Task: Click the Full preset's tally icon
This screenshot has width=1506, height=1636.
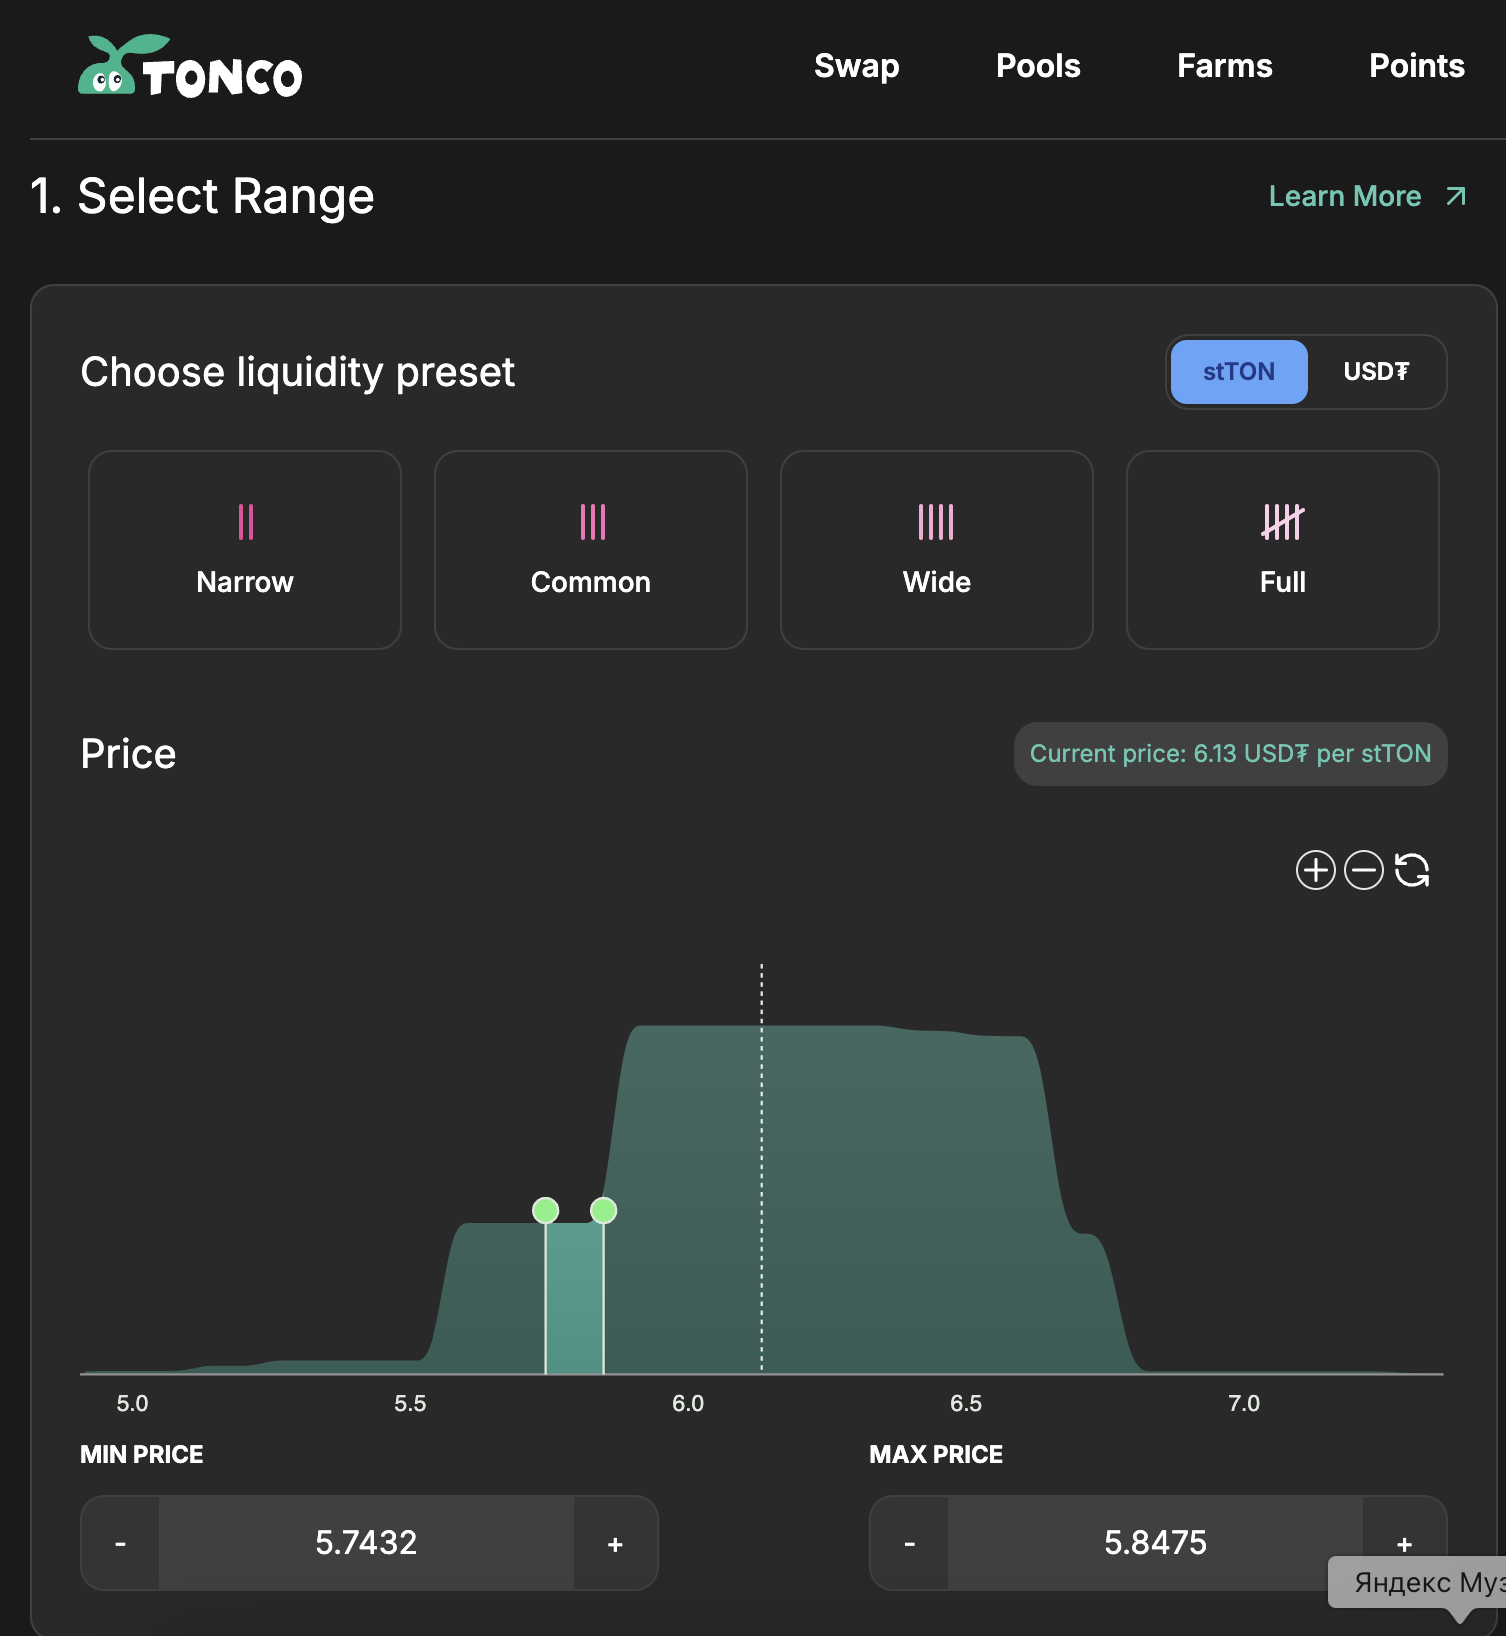Action: [x=1283, y=522]
